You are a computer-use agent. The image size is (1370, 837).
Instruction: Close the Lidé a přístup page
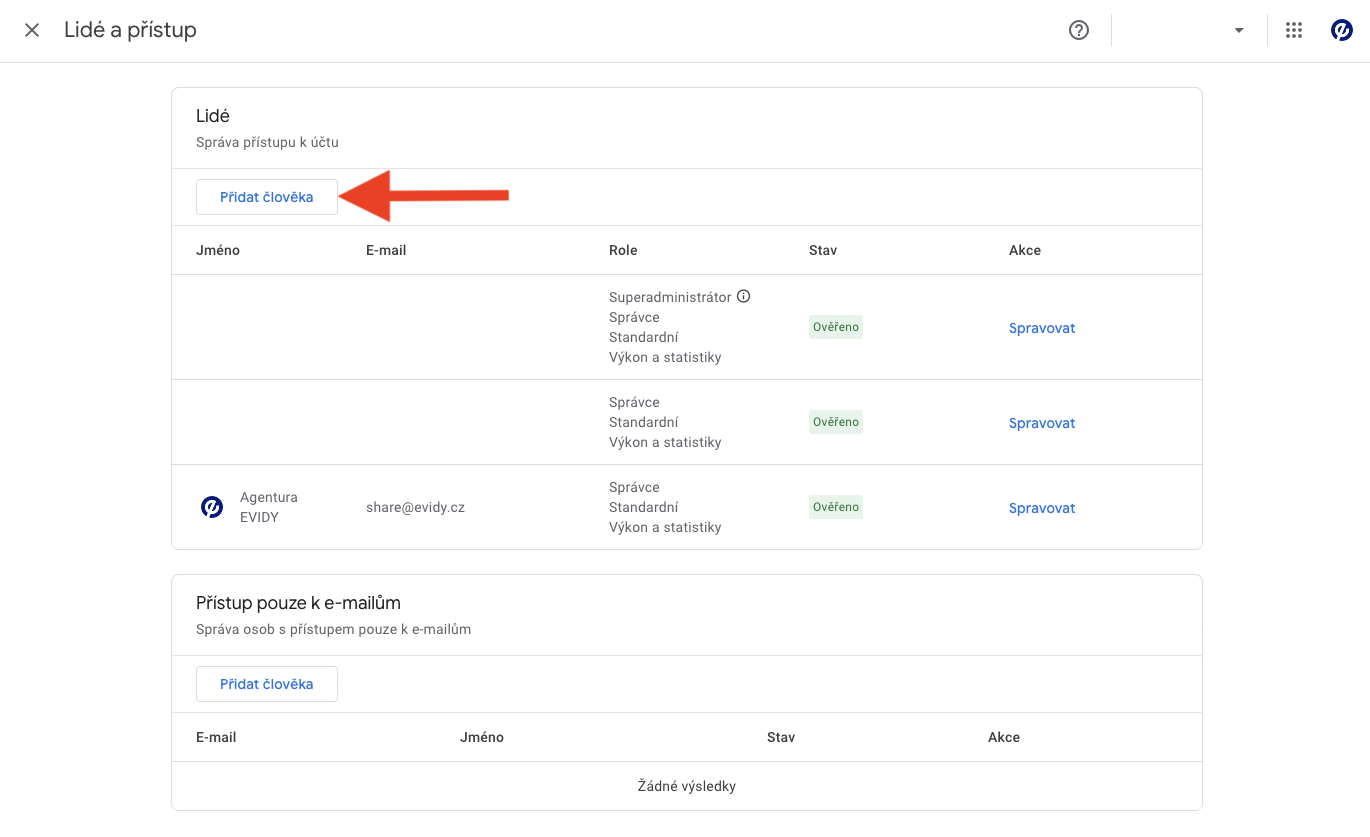pyautogui.click(x=32, y=30)
